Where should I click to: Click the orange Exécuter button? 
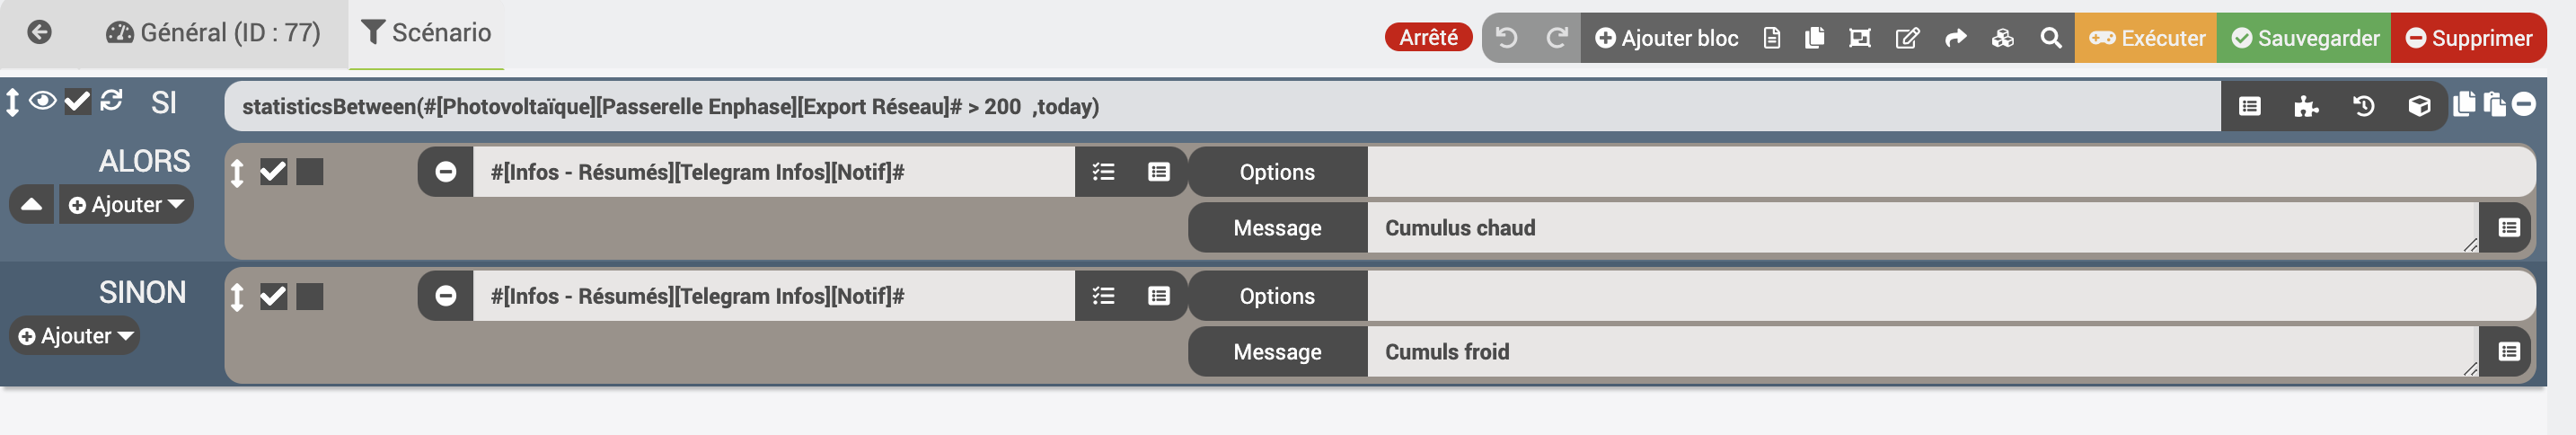(2146, 38)
